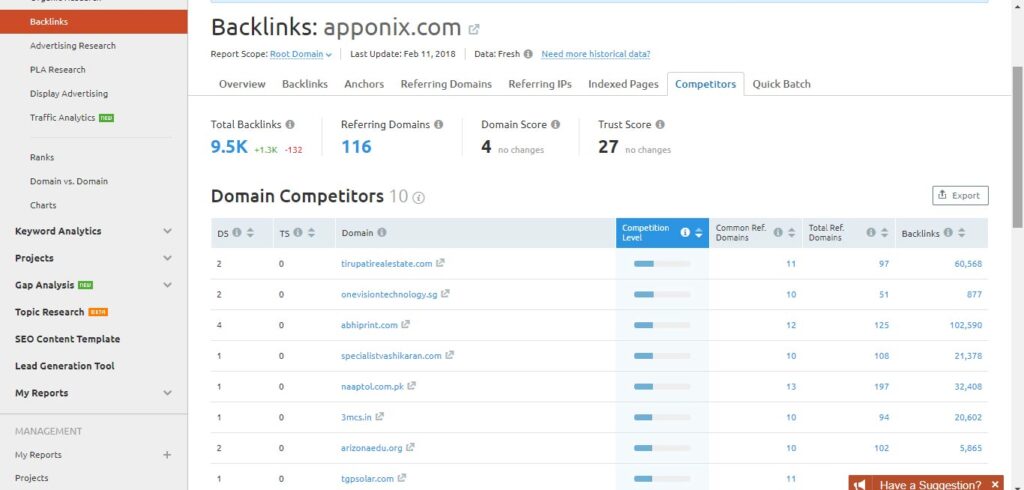
Task: Open Charts in sidebar
Action: click(x=43, y=205)
